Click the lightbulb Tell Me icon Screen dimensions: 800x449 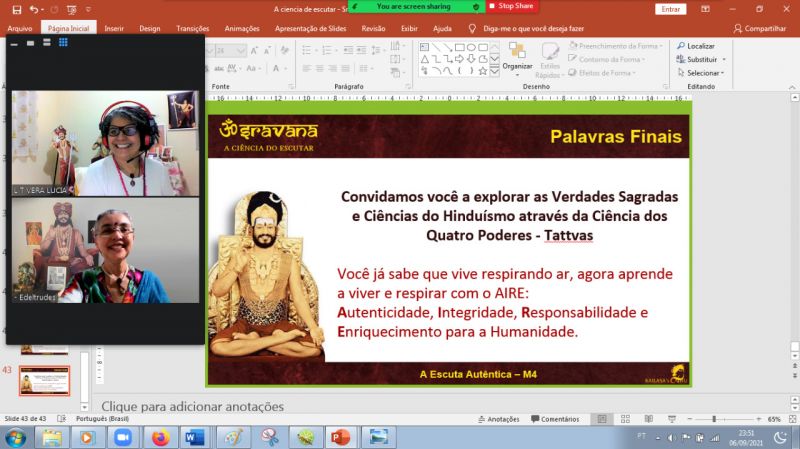click(472, 29)
